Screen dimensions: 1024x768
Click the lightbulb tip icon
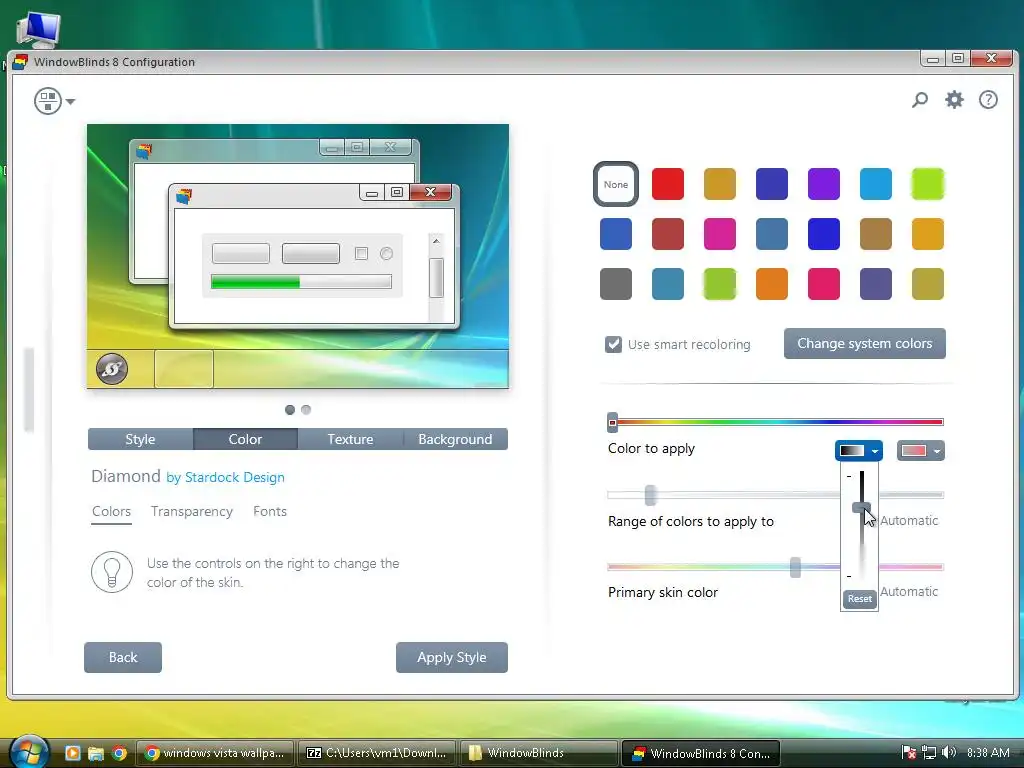[x=112, y=572]
